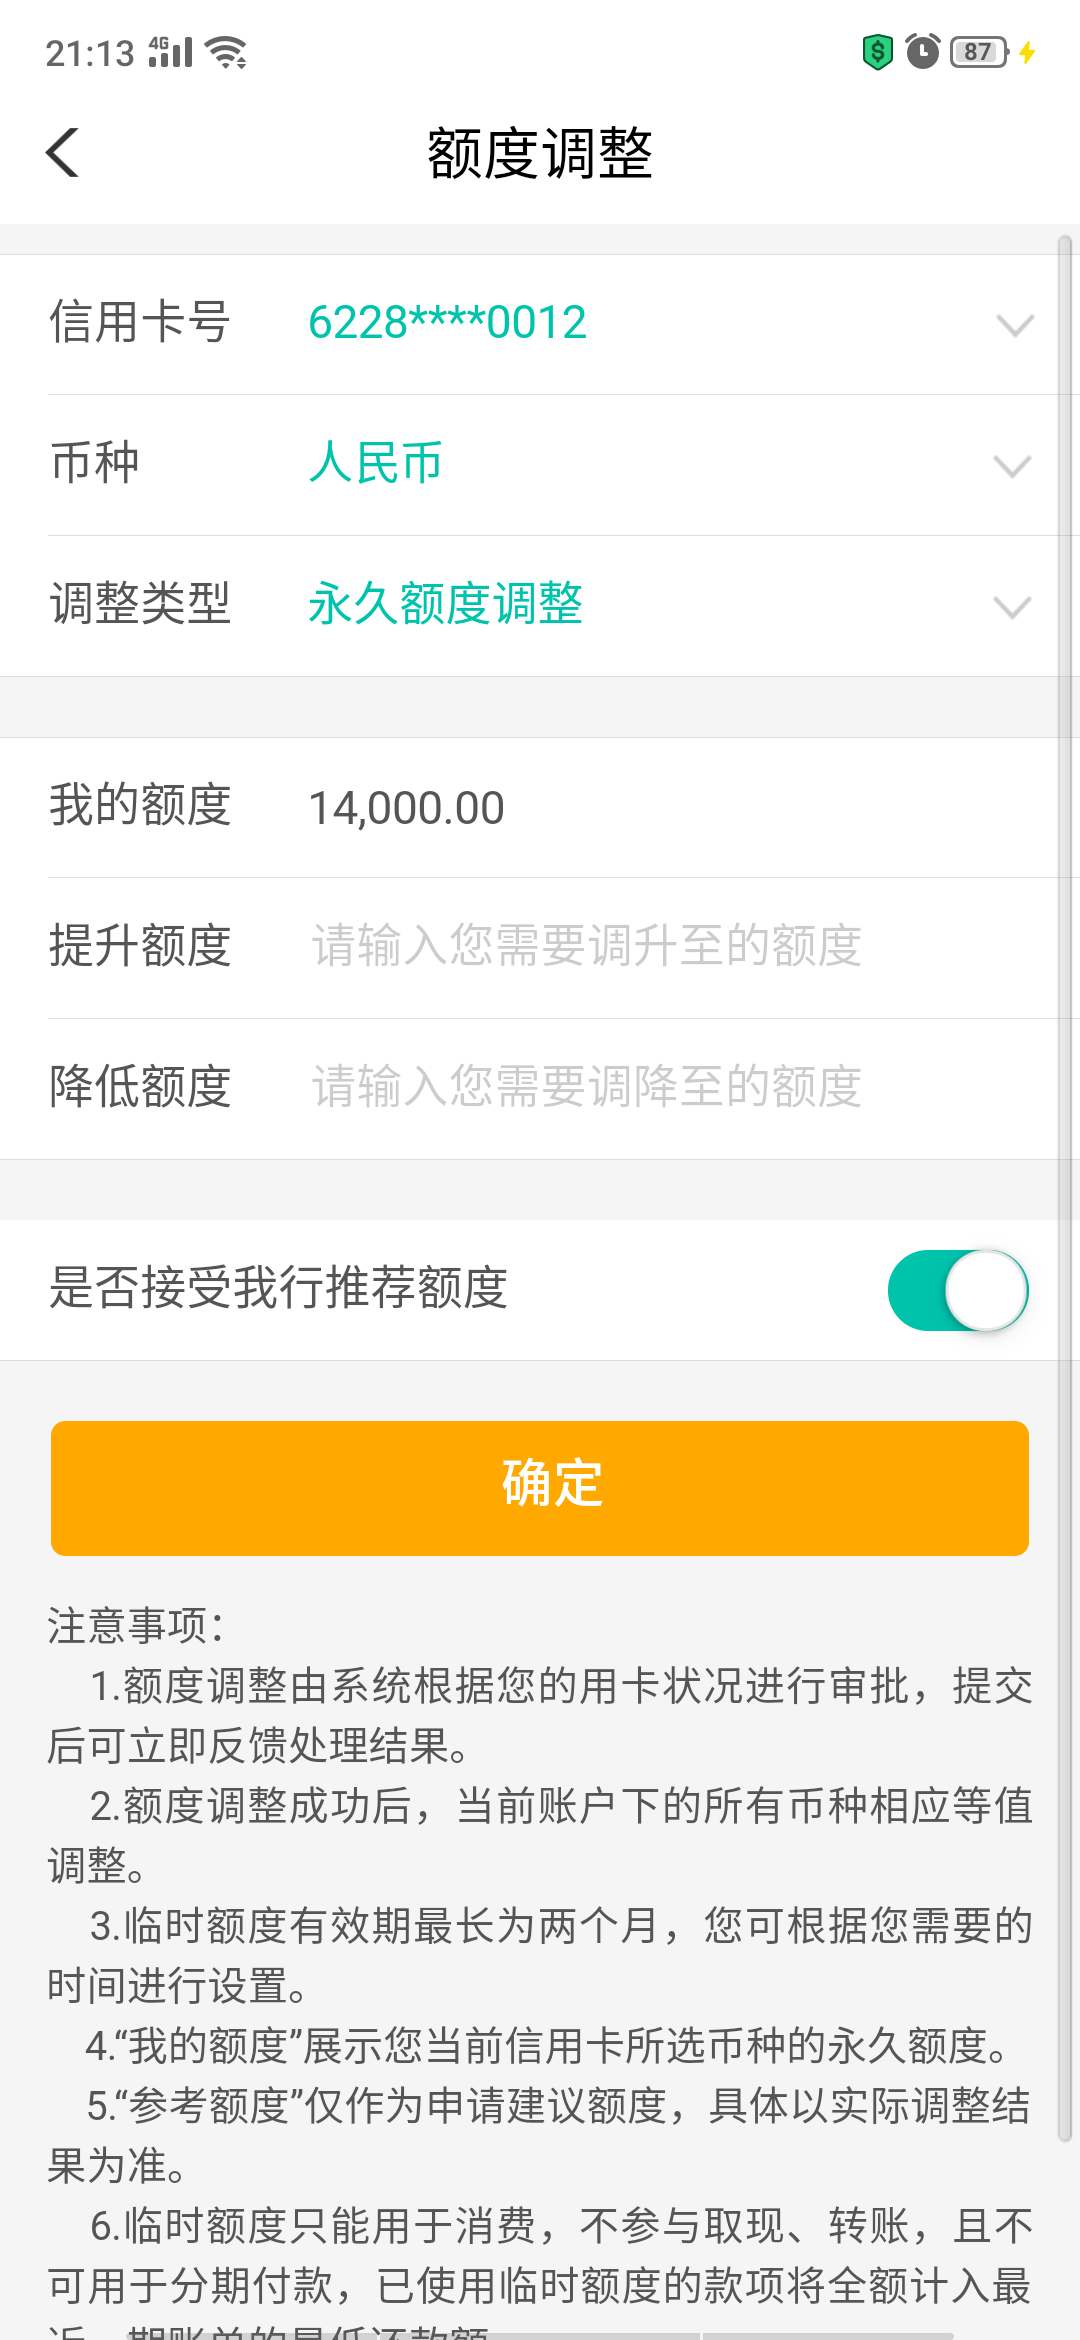
Task: Select card number 6228****0012
Action: click(x=447, y=323)
